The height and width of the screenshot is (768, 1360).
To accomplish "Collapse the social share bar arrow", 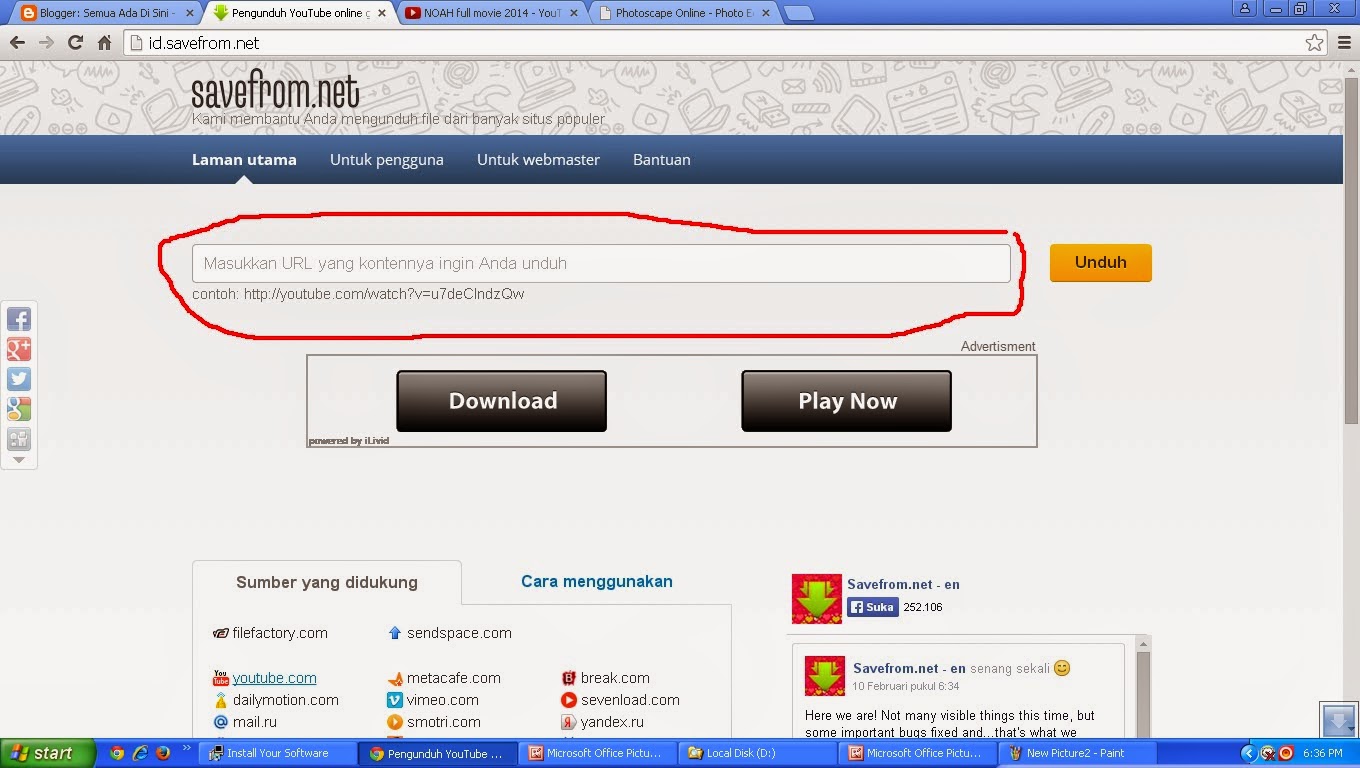I will (19, 460).
